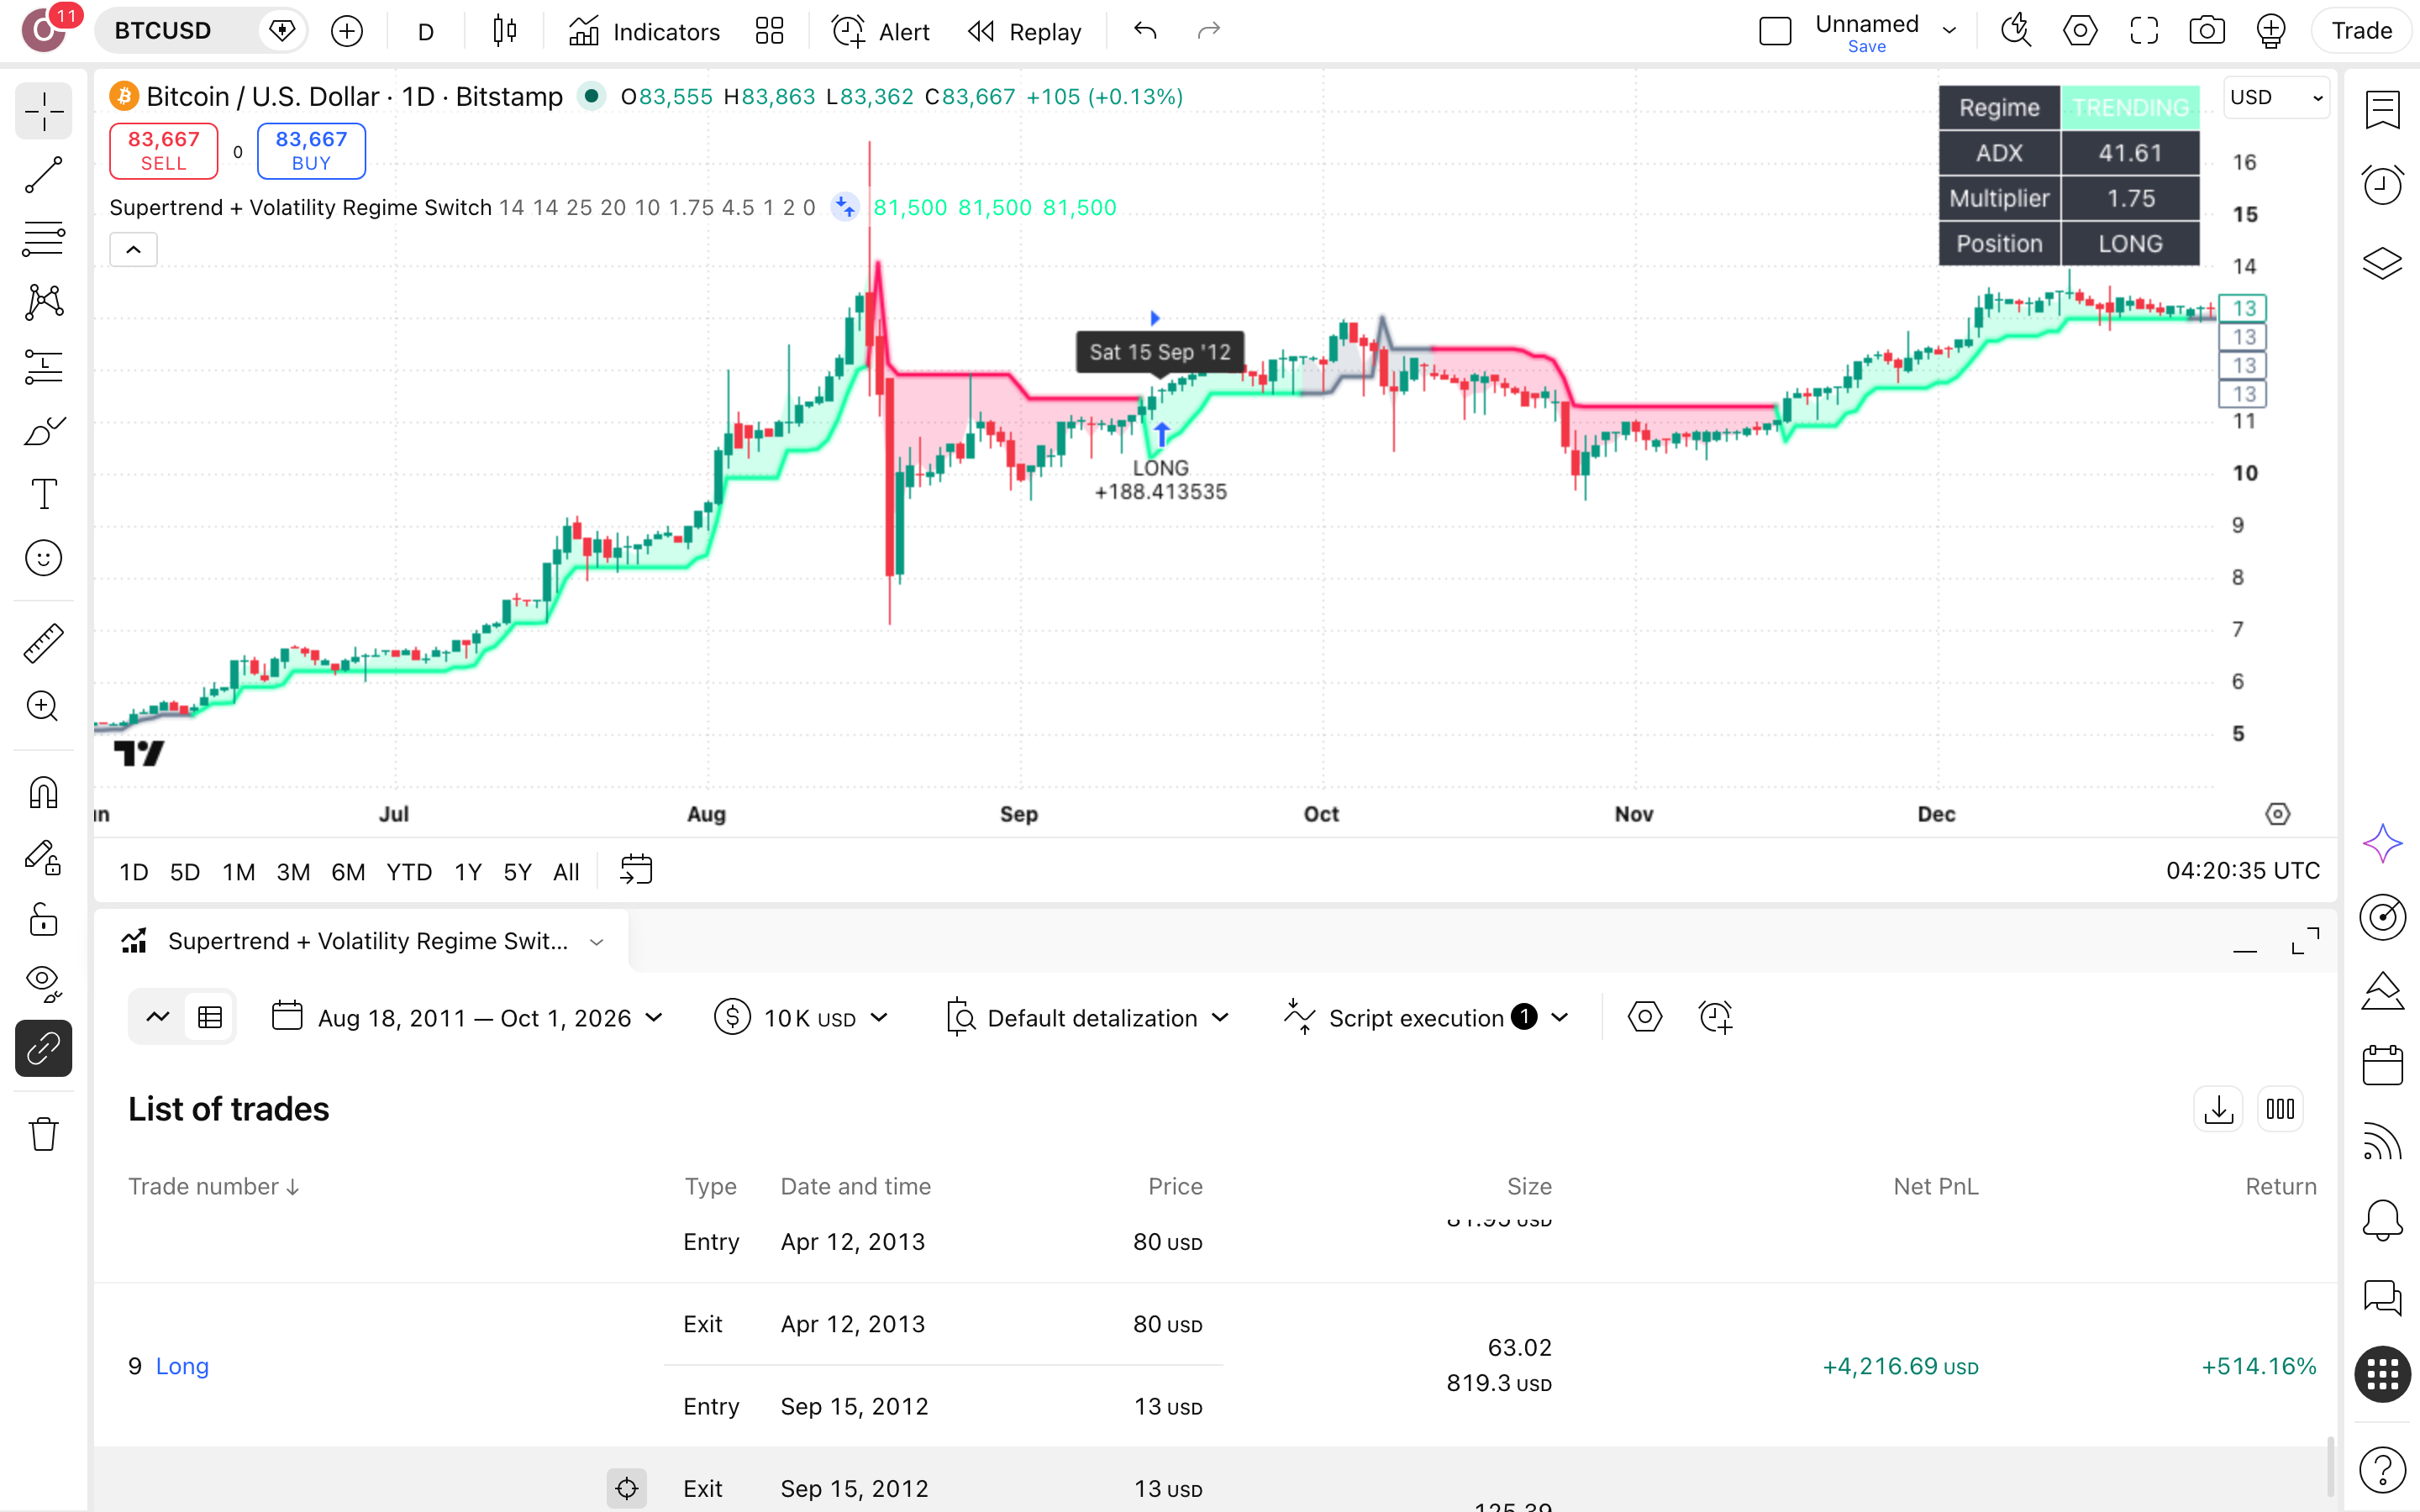Open the Fibonacci retracement tools
Image resolution: width=2420 pixels, height=1512 pixels.
click(44, 239)
